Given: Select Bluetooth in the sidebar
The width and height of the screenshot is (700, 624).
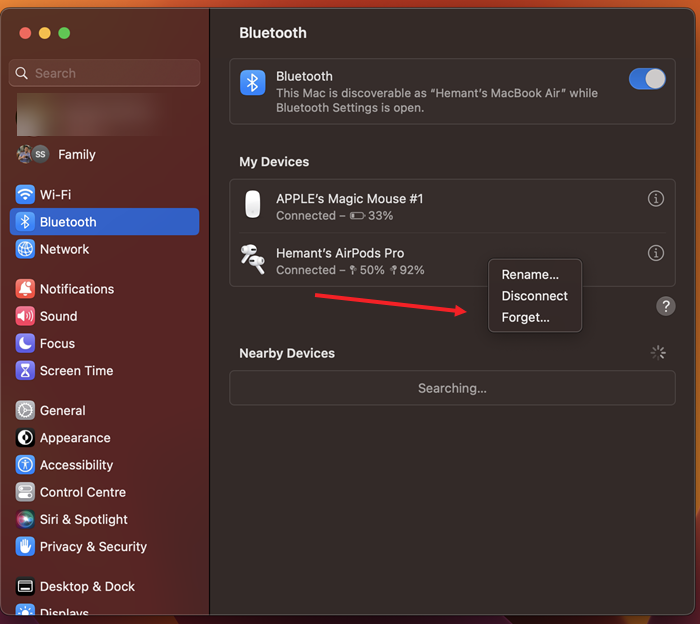Looking at the screenshot, I should point(104,222).
